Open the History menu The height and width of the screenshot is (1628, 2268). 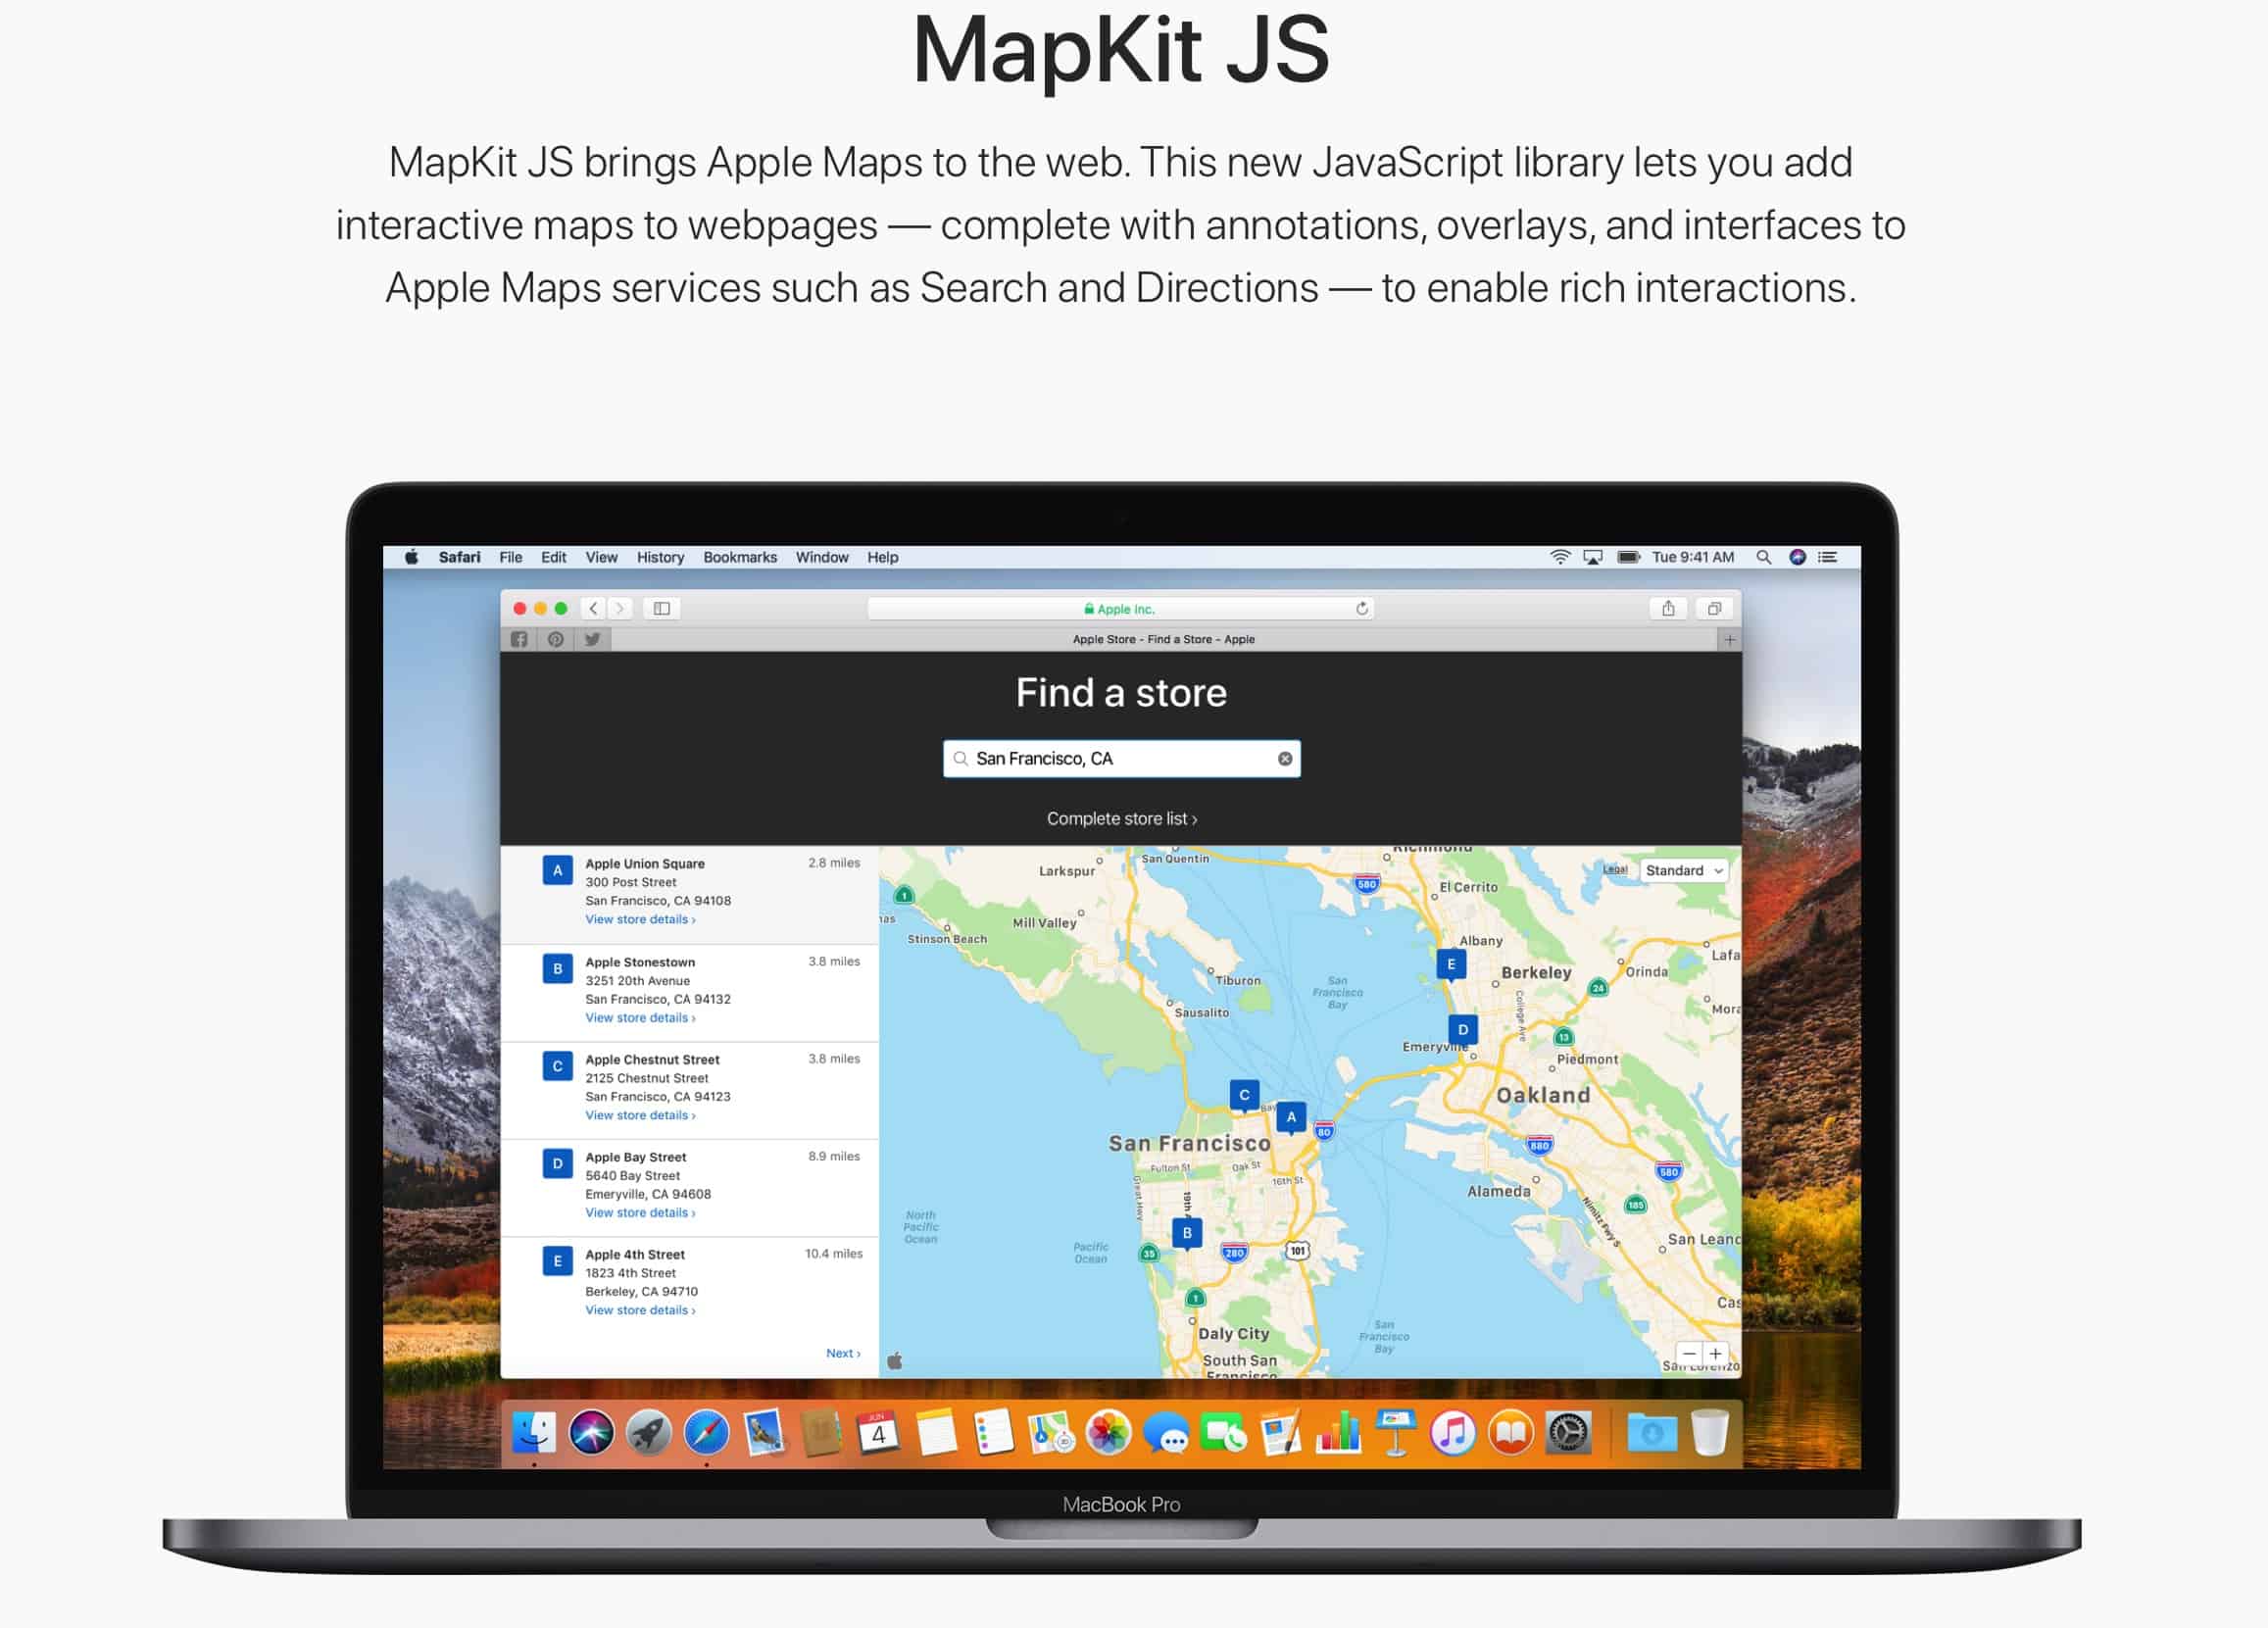pos(660,557)
